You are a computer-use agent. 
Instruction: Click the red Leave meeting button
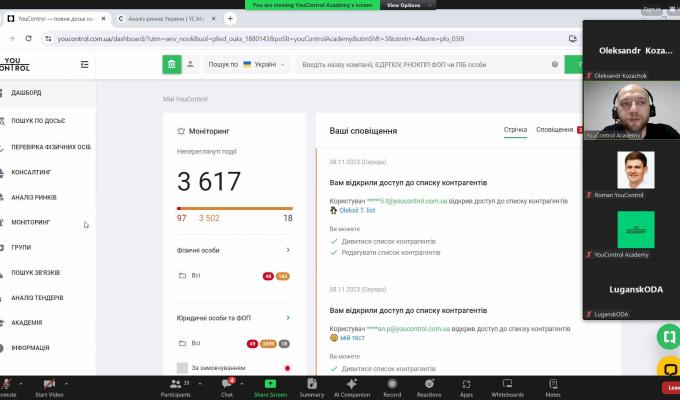point(671,387)
